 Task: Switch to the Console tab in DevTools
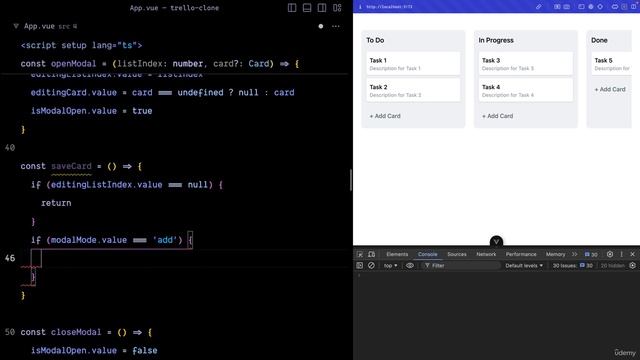click(x=427, y=254)
